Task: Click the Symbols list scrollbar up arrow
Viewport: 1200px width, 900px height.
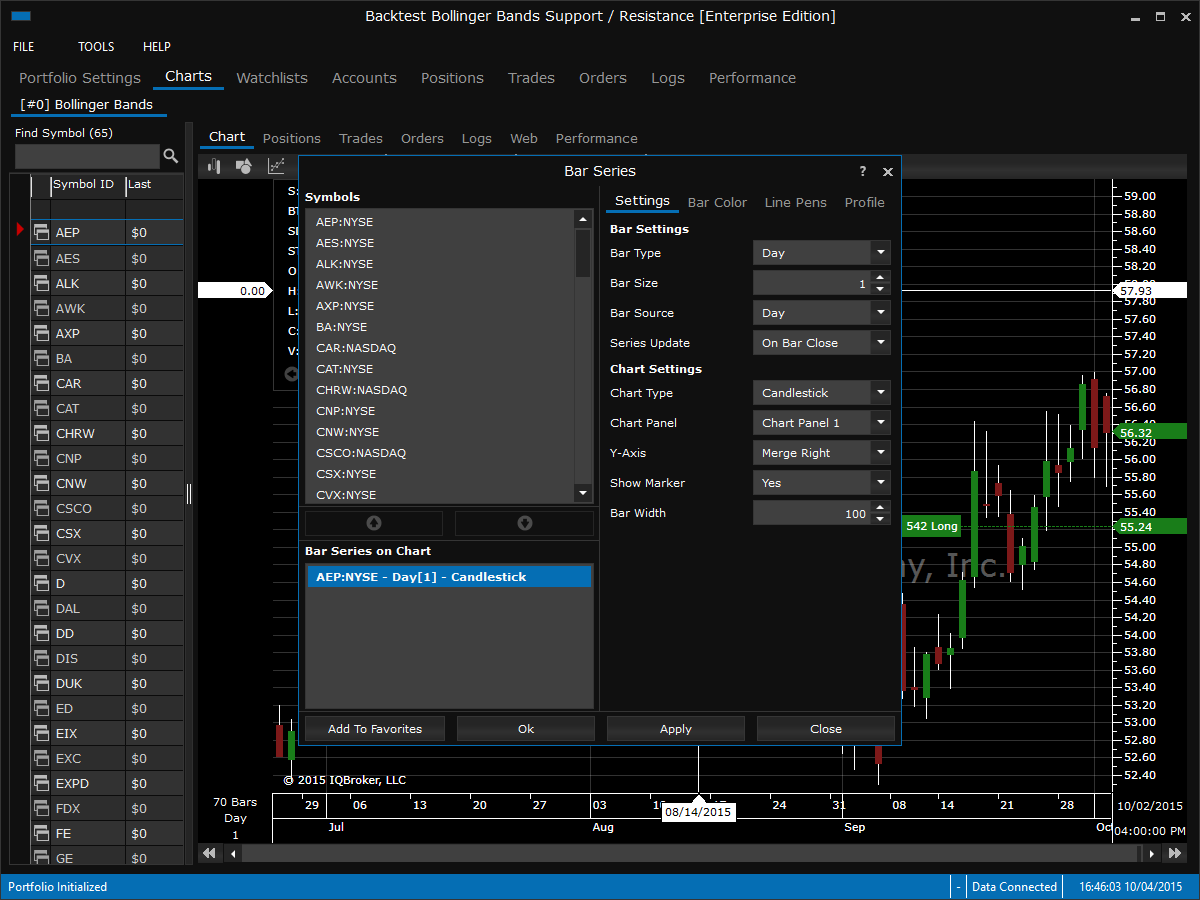Action: 583,219
